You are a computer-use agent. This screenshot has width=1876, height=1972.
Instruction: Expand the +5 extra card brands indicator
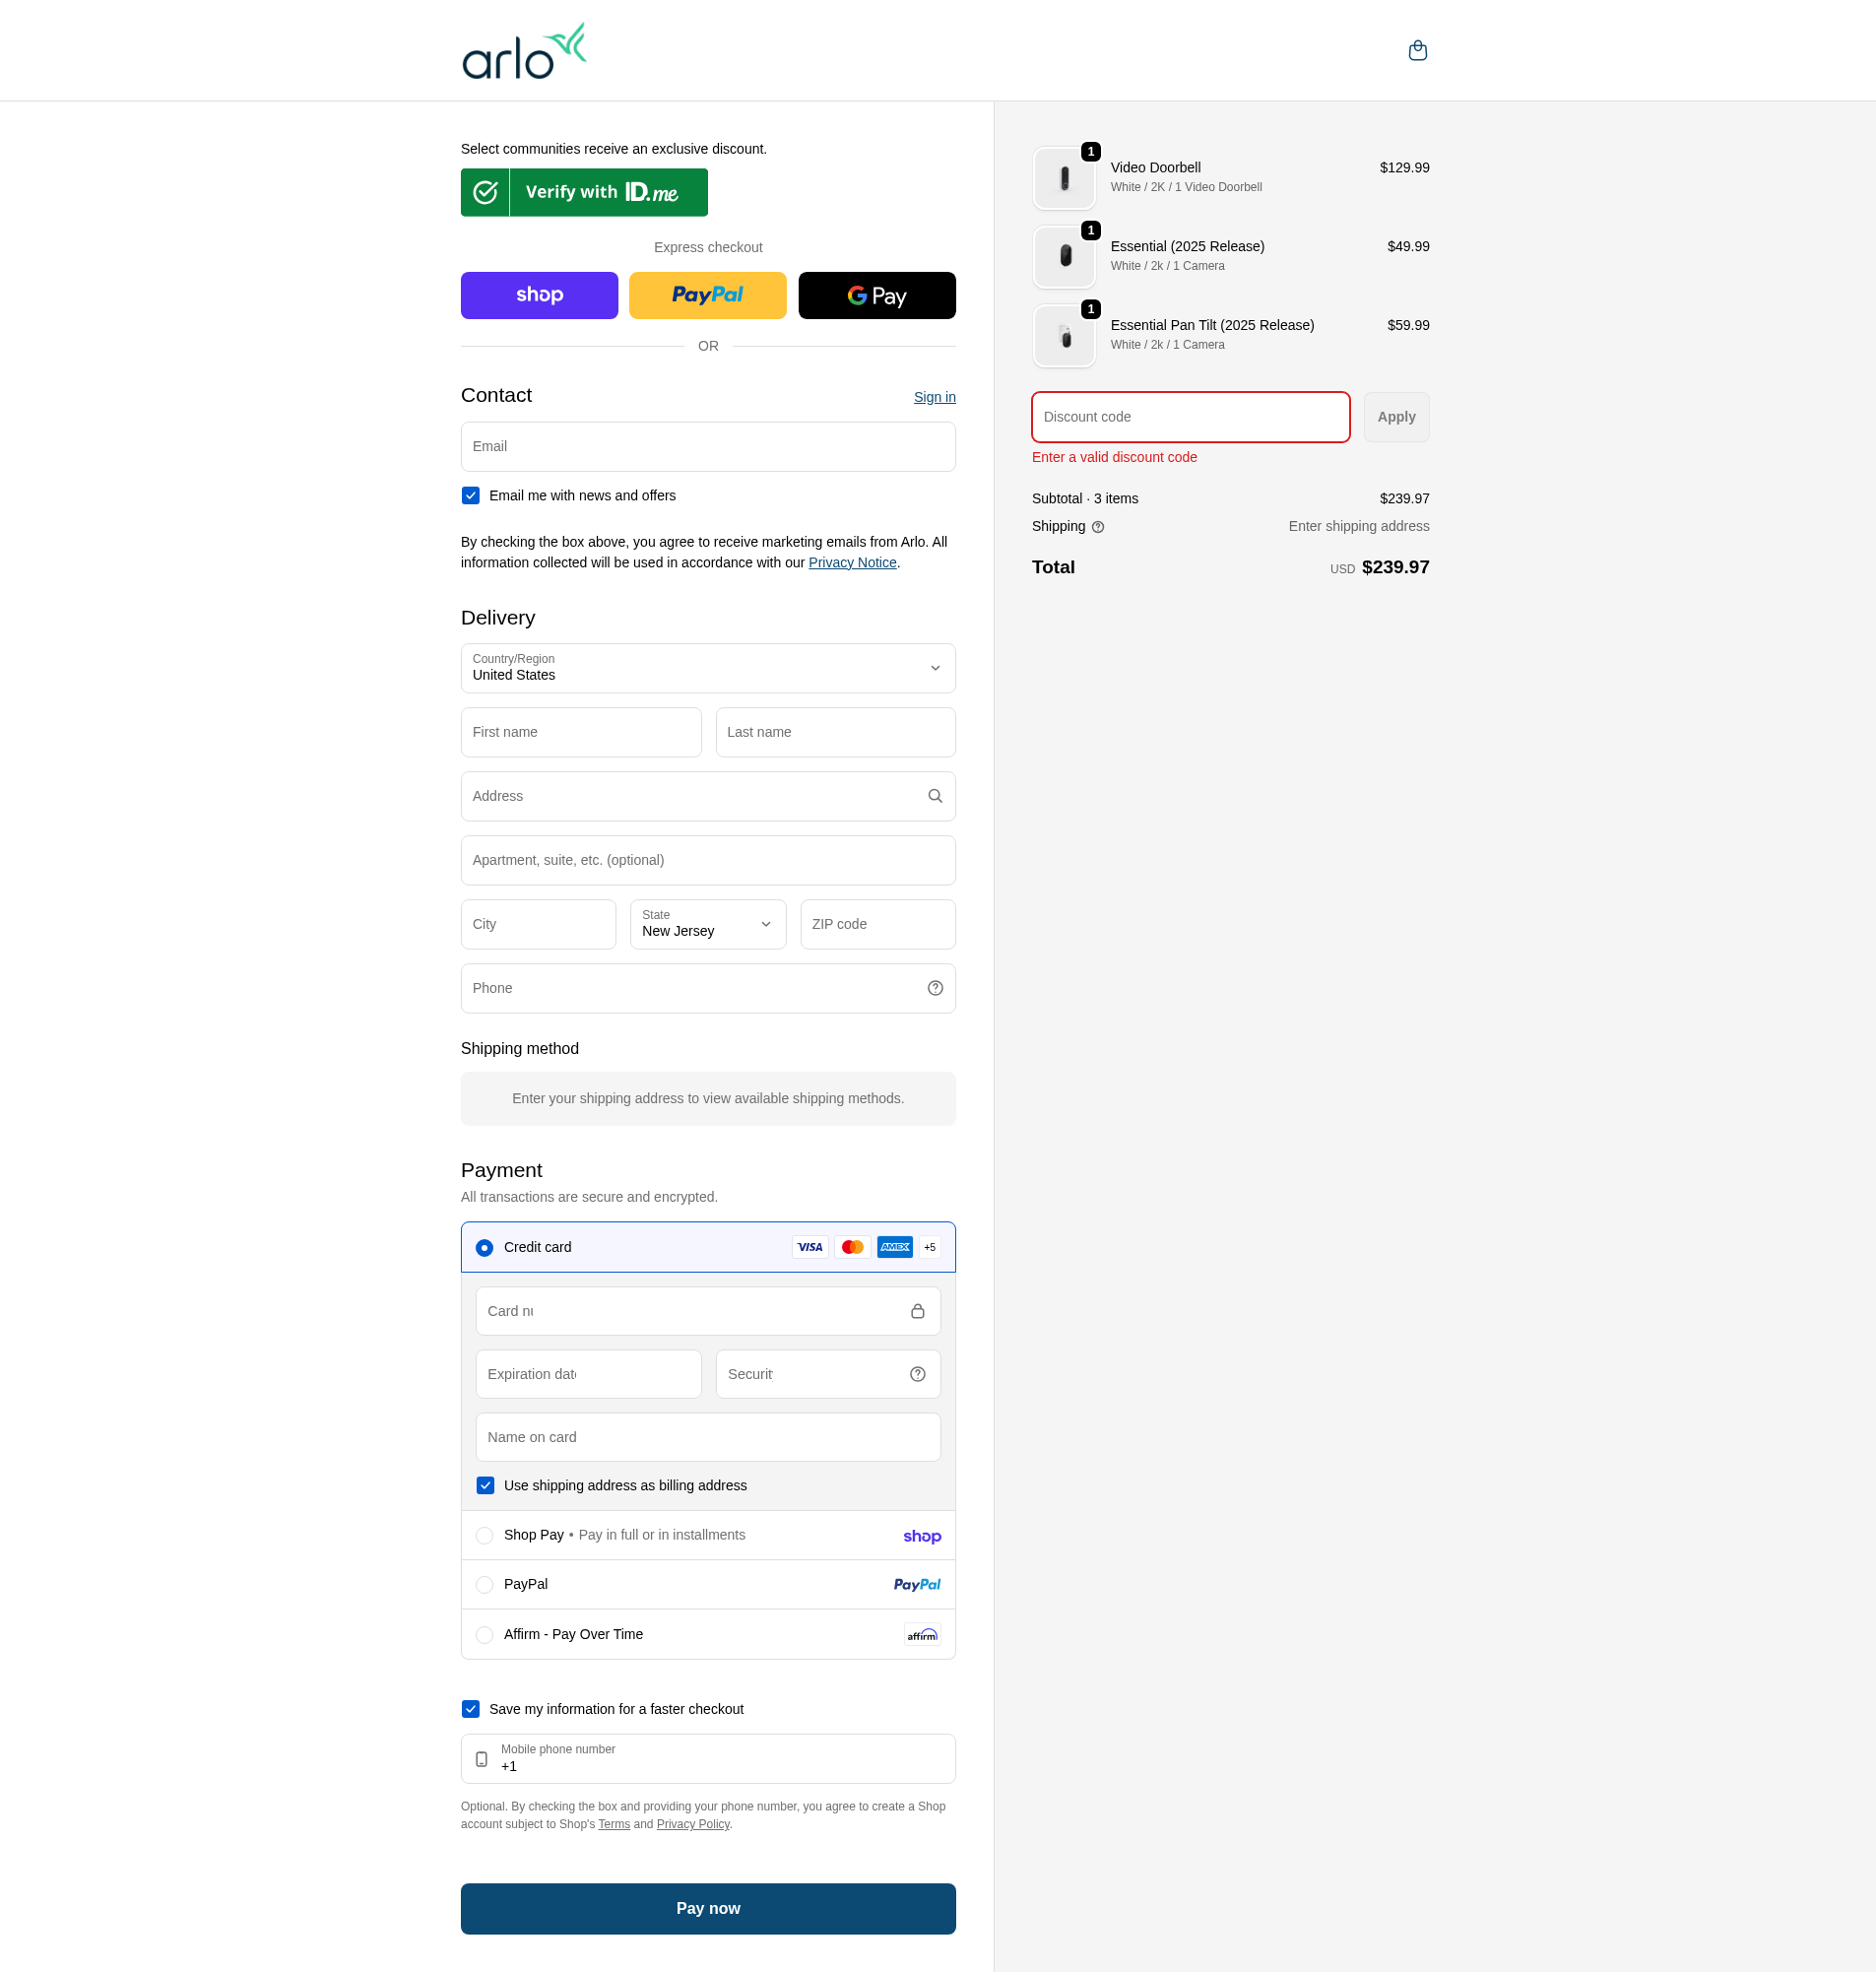click(x=928, y=1247)
